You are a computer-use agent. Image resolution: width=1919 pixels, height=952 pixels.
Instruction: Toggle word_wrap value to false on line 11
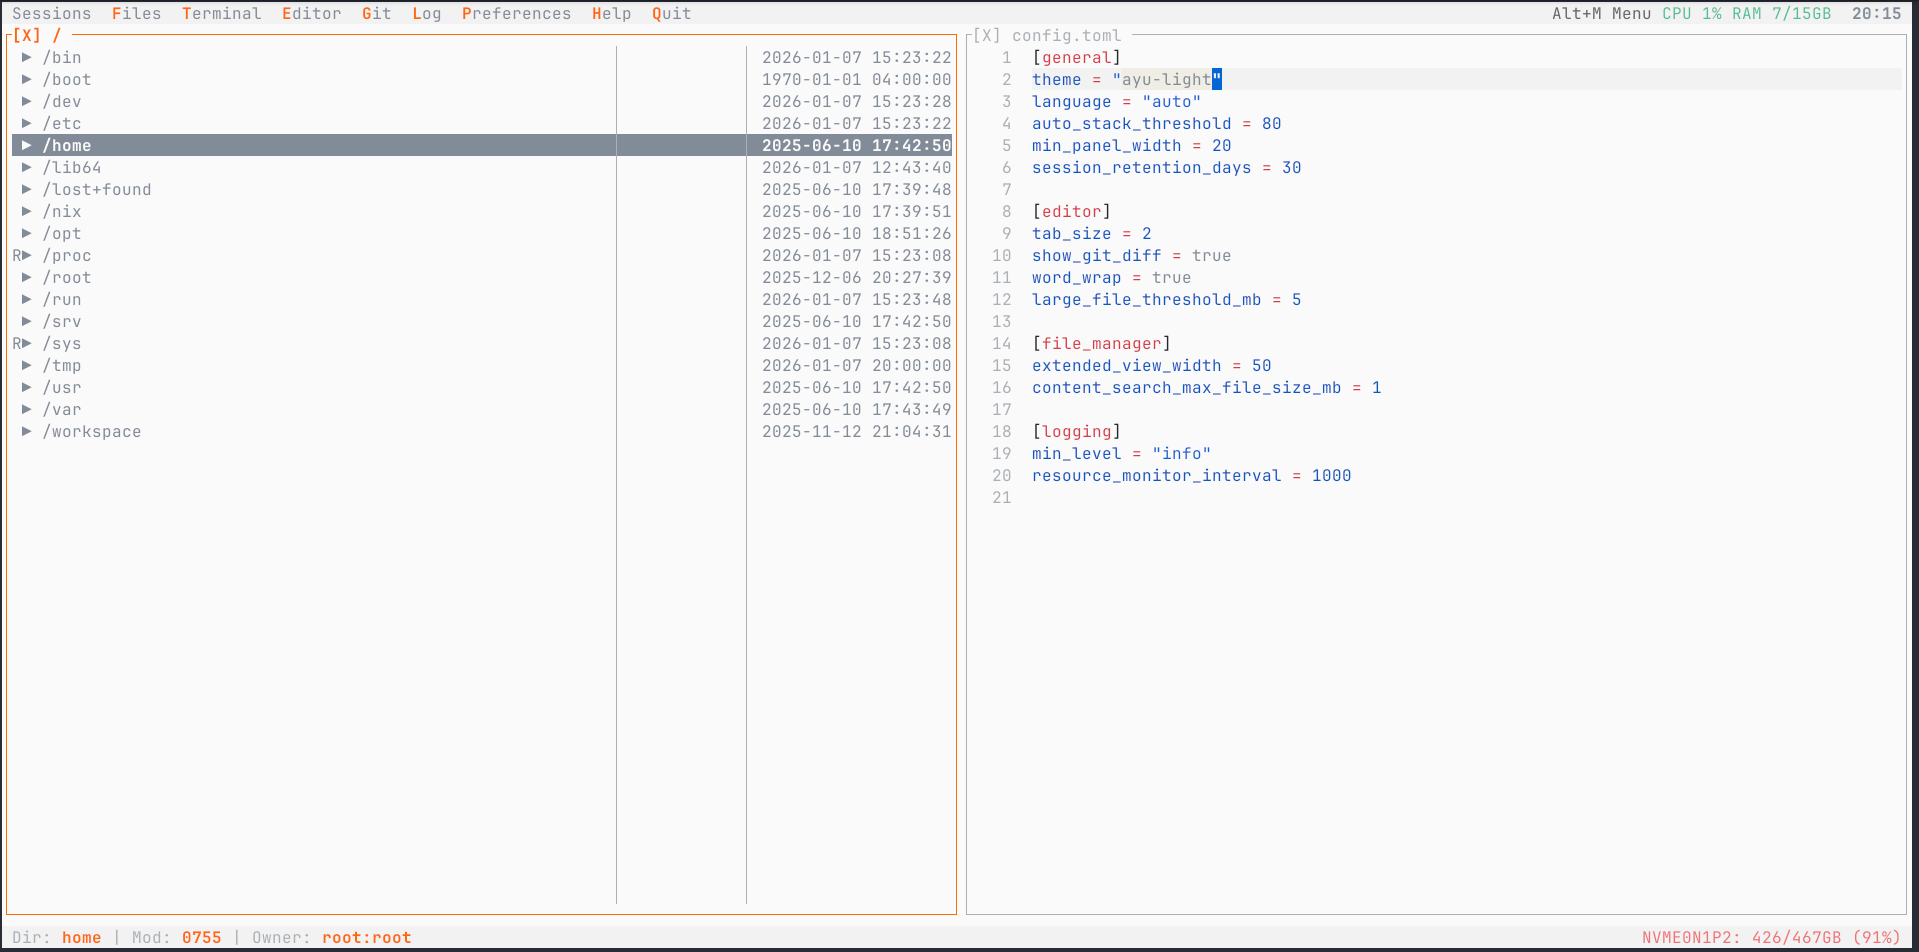(1172, 277)
